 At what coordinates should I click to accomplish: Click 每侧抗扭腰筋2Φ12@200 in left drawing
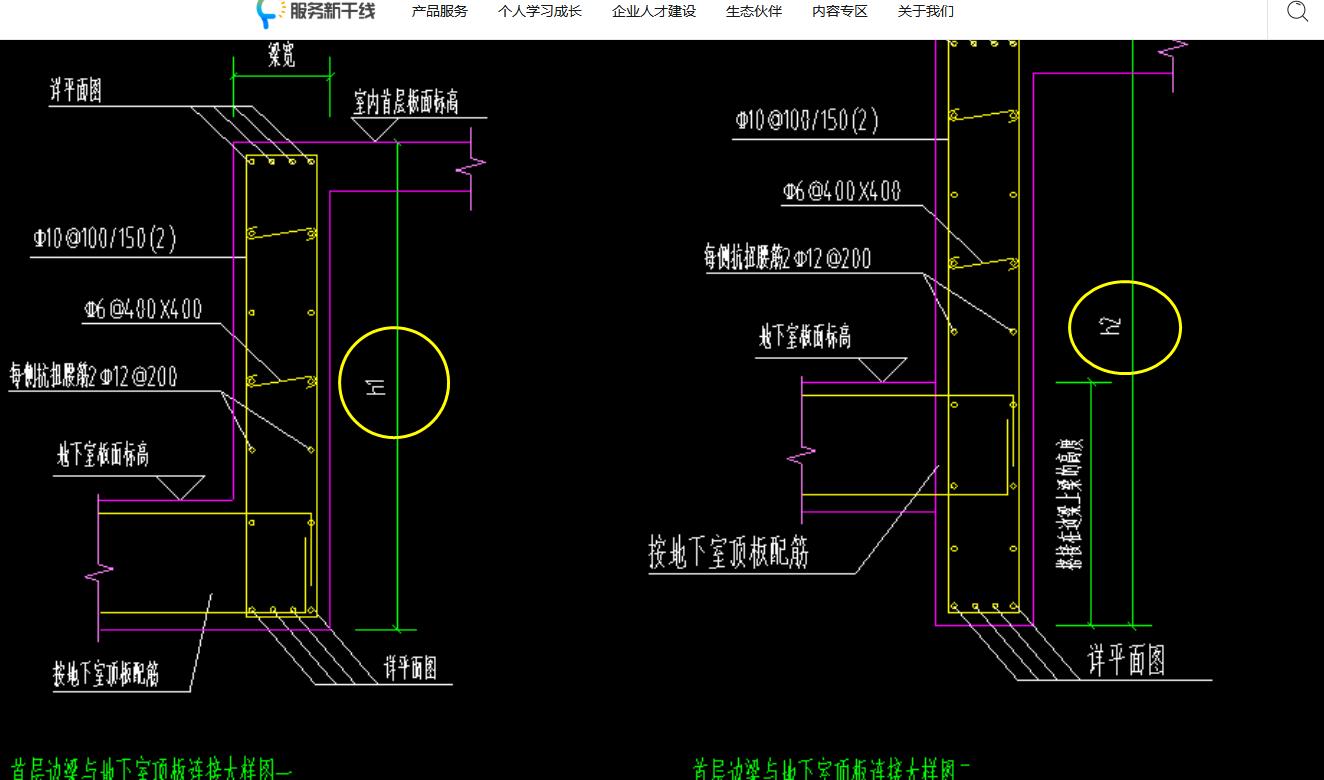(x=94, y=377)
